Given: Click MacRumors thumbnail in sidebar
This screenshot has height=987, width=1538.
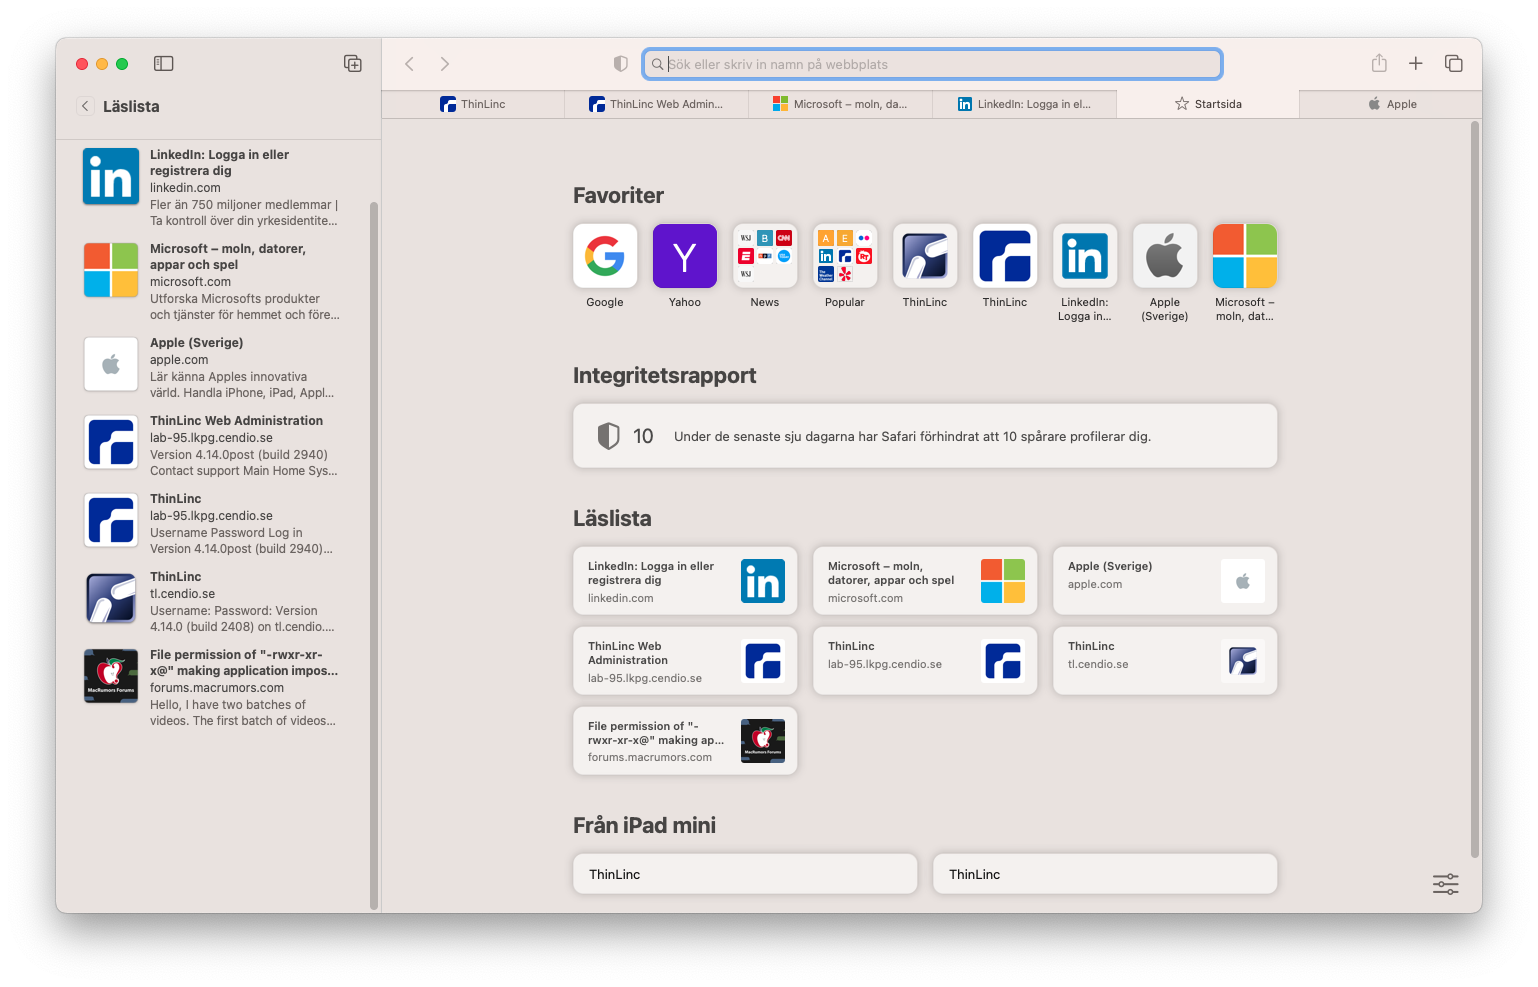Looking at the screenshot, I should coord(111,676).
